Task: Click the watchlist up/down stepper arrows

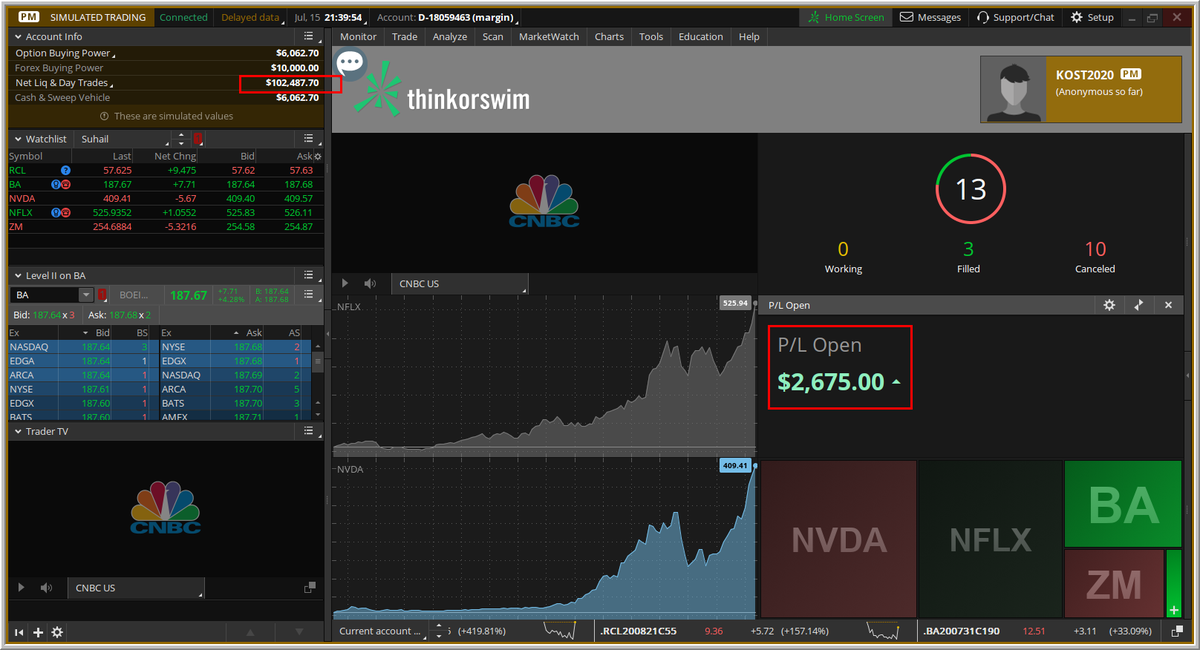Action: point(180,139)
